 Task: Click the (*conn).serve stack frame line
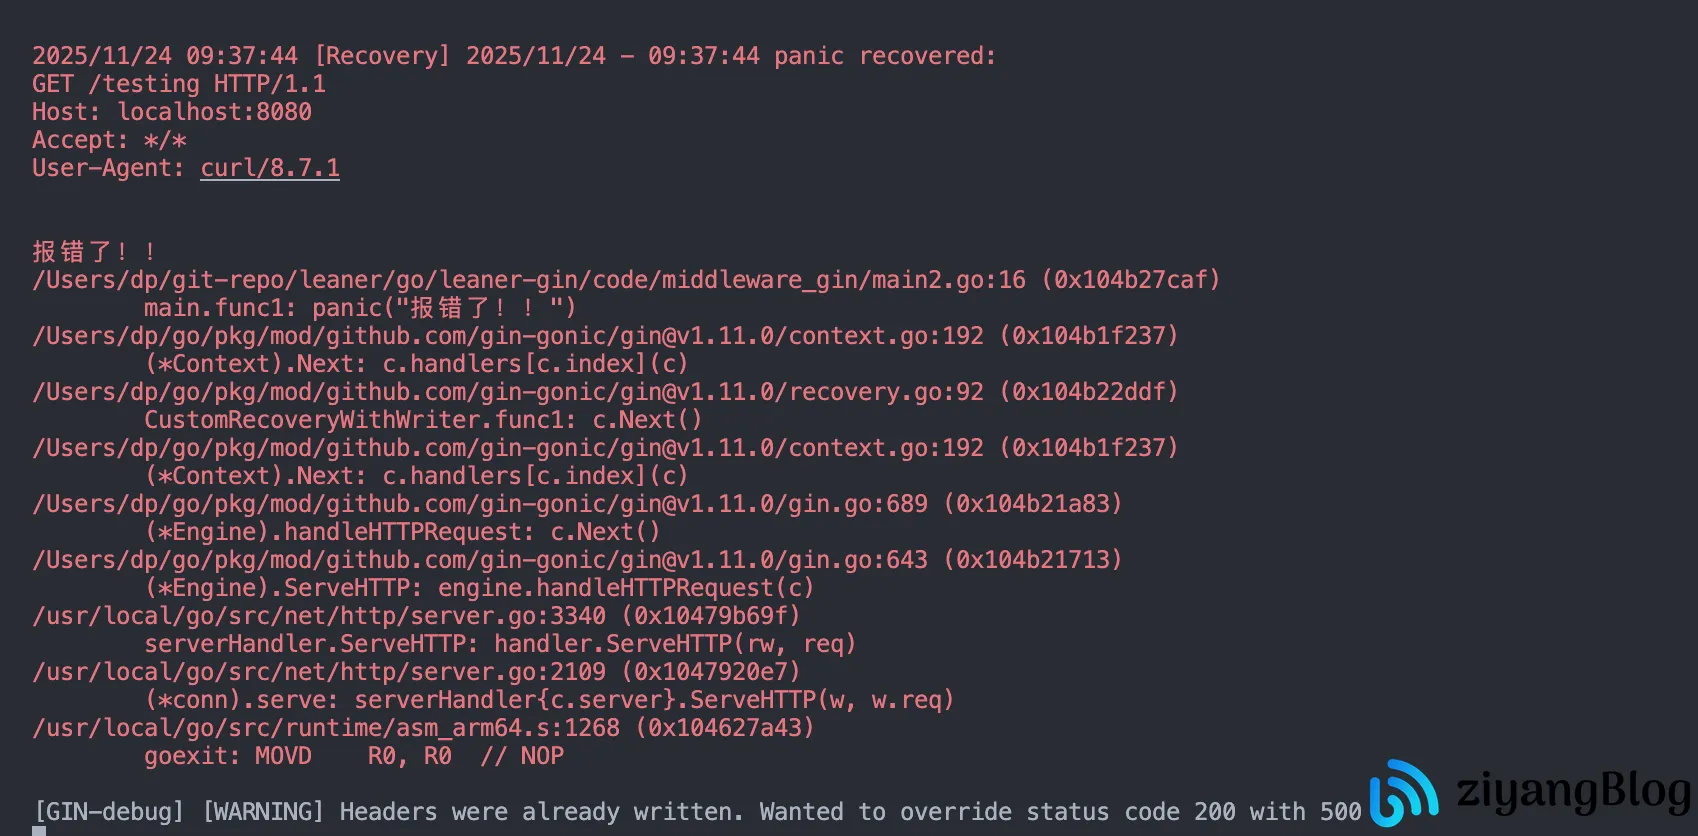(x=549, y=700)
